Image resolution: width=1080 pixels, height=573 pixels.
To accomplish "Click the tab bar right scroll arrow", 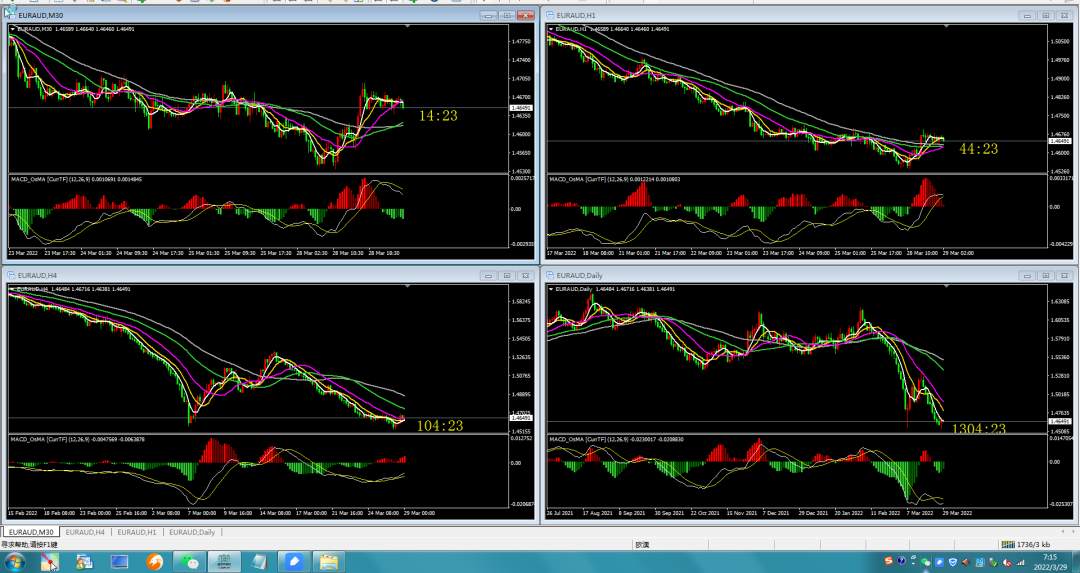I will point(1073,532).
